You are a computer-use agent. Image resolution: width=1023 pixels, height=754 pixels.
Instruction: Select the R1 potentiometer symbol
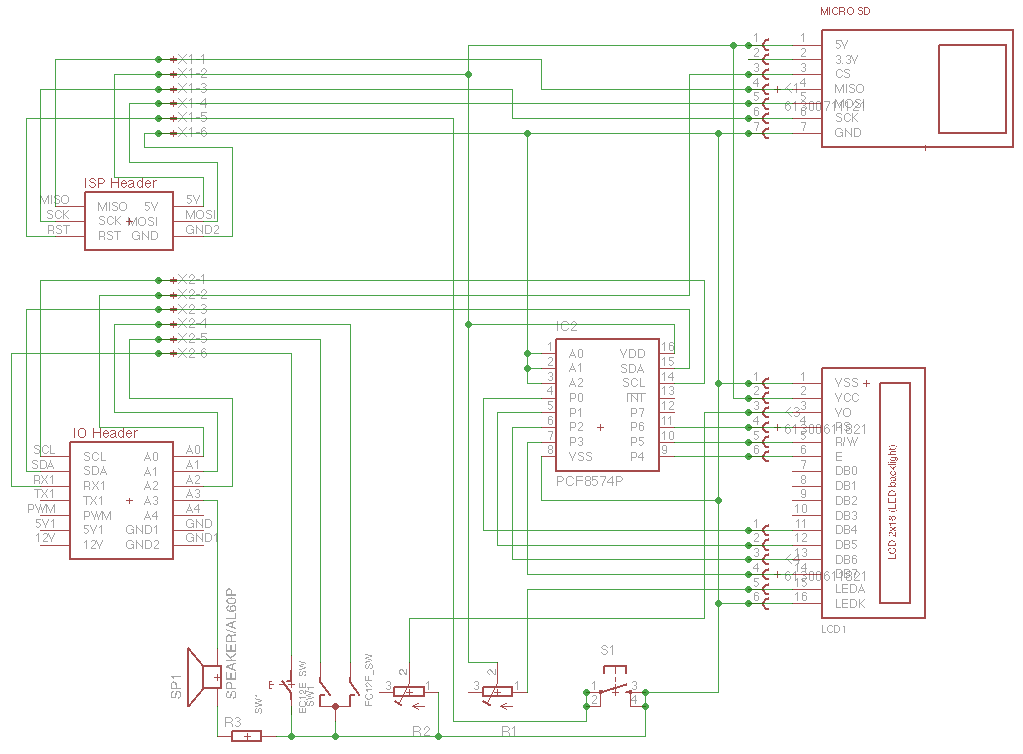tap(497, 692)
